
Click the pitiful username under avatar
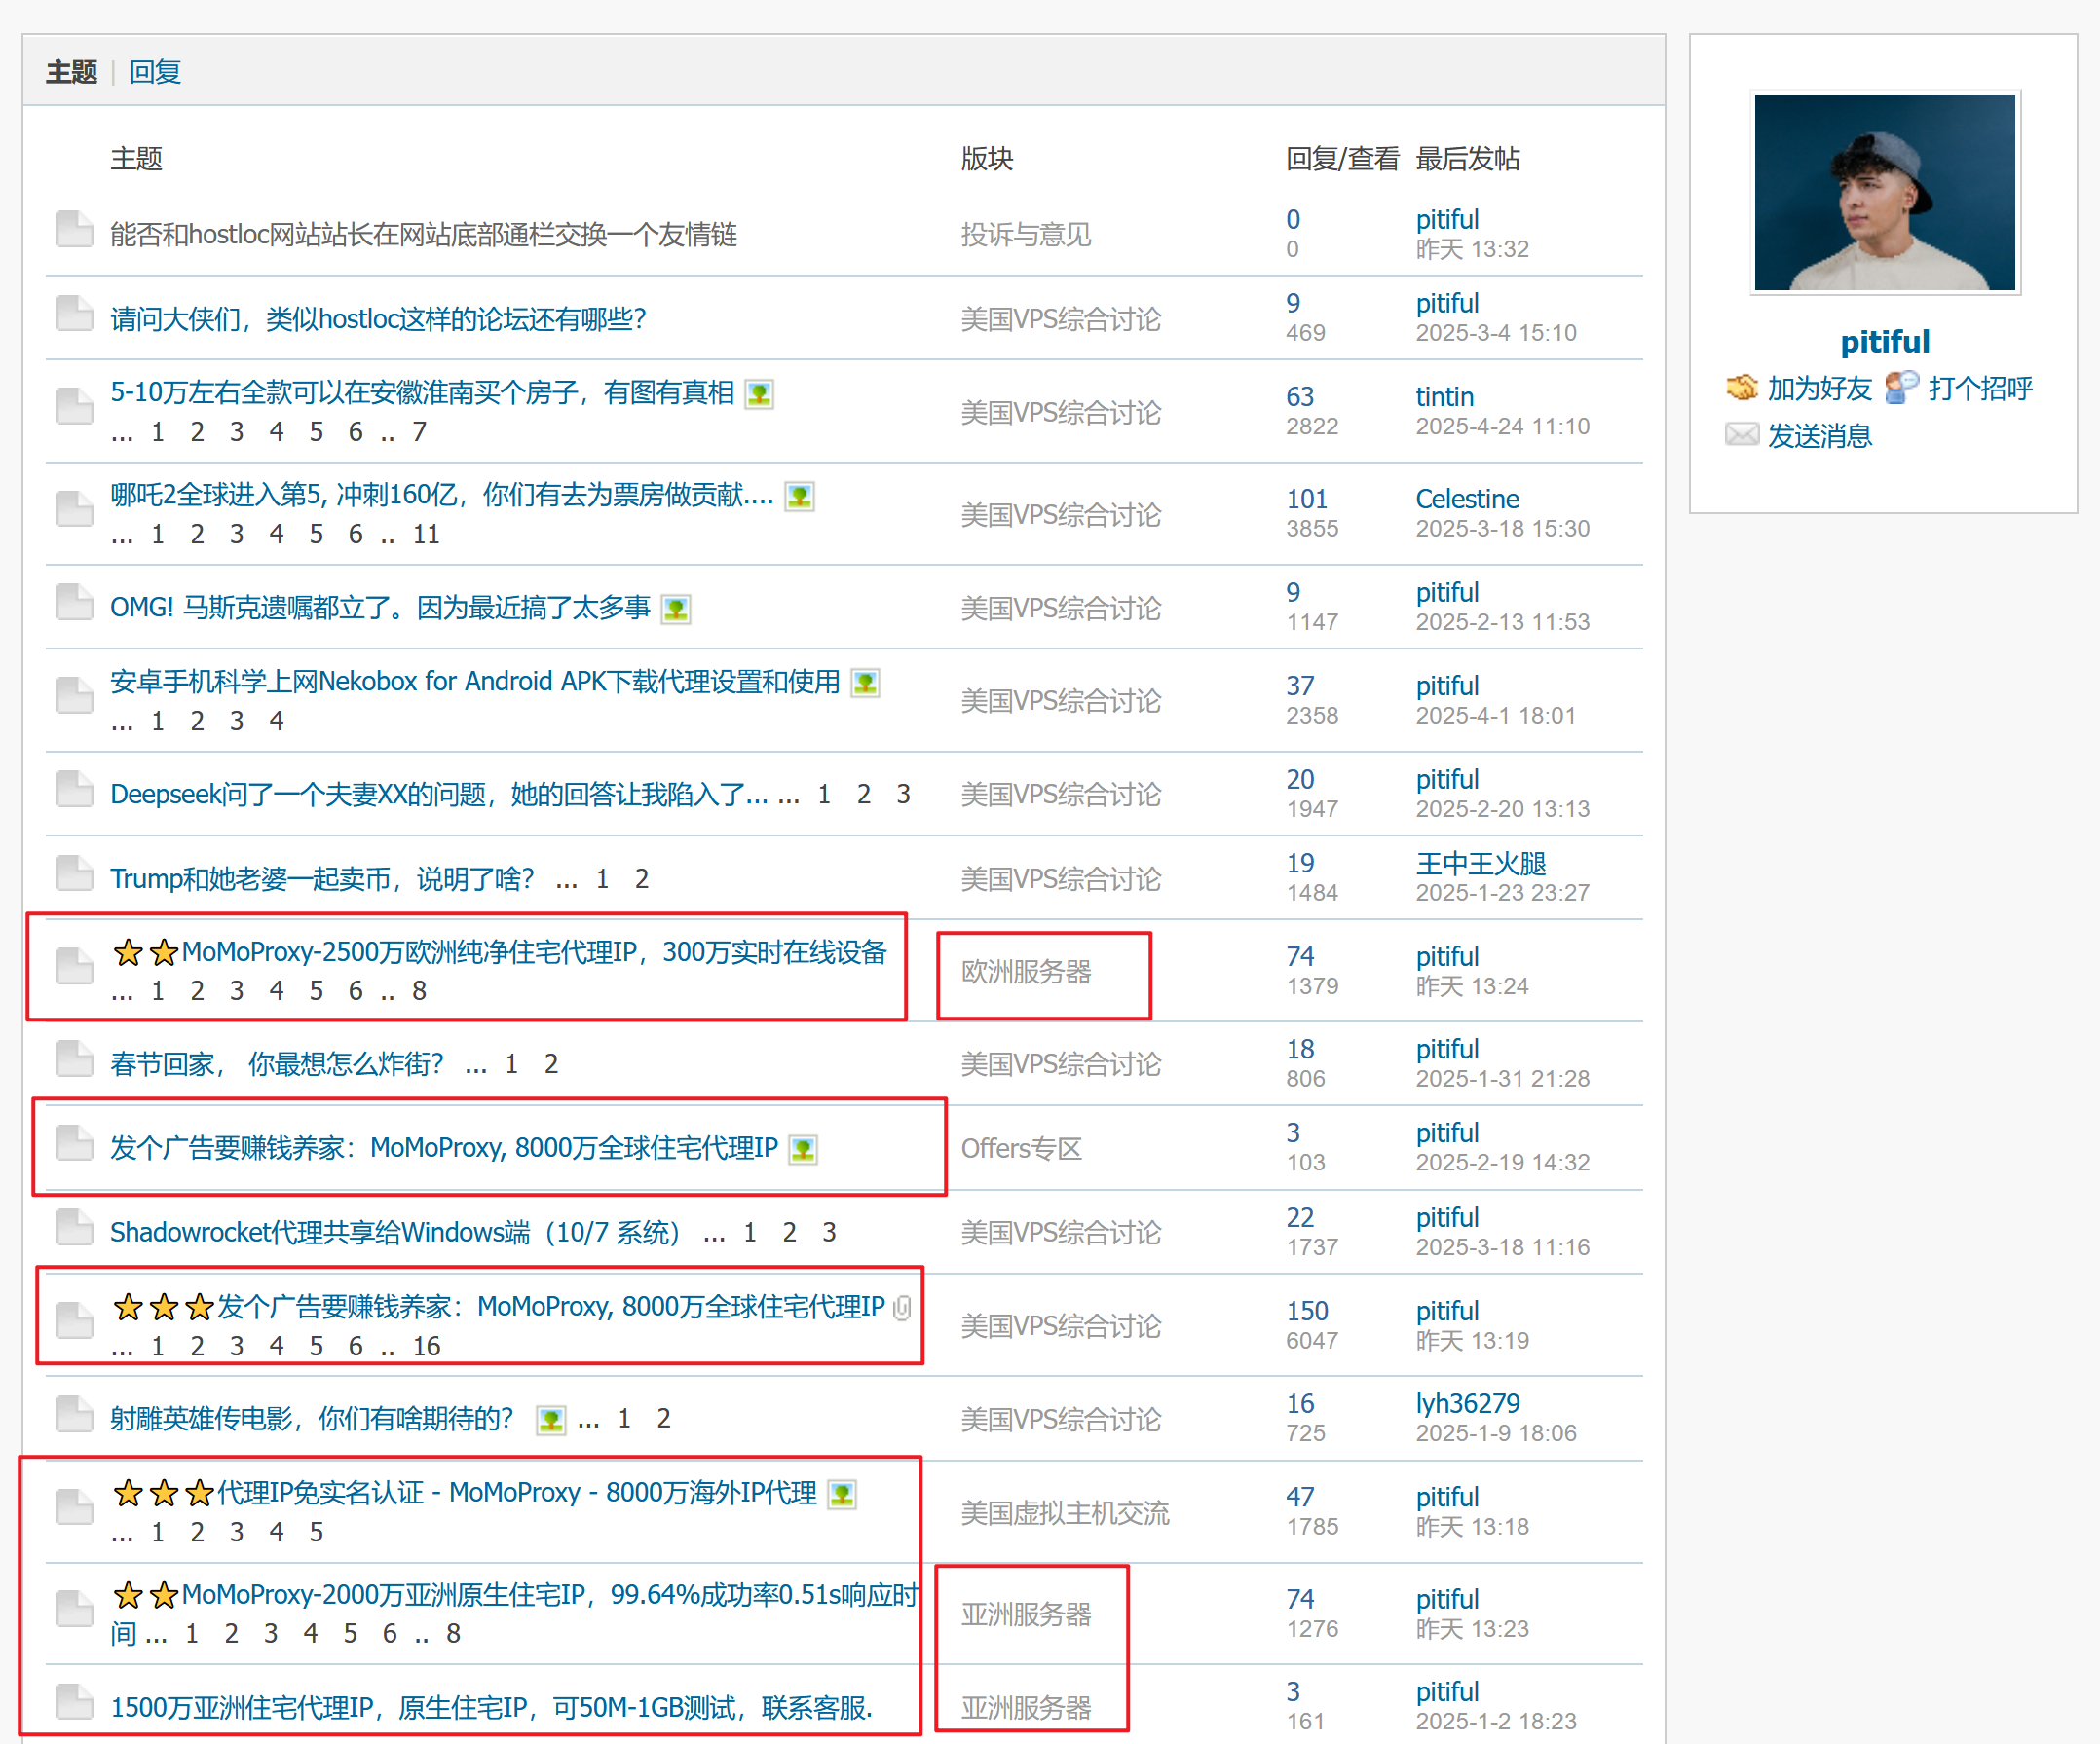click(x=1885, y=342)
